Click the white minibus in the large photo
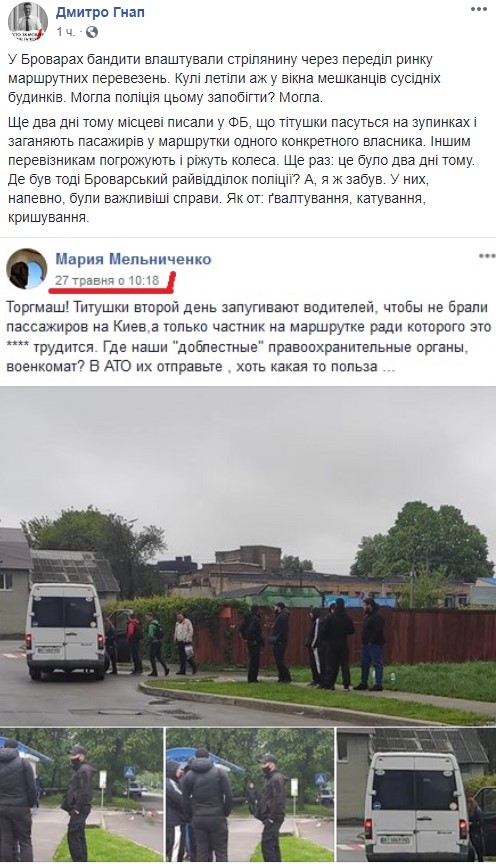This screenshot has width=496, height=867. coord(65,630)
